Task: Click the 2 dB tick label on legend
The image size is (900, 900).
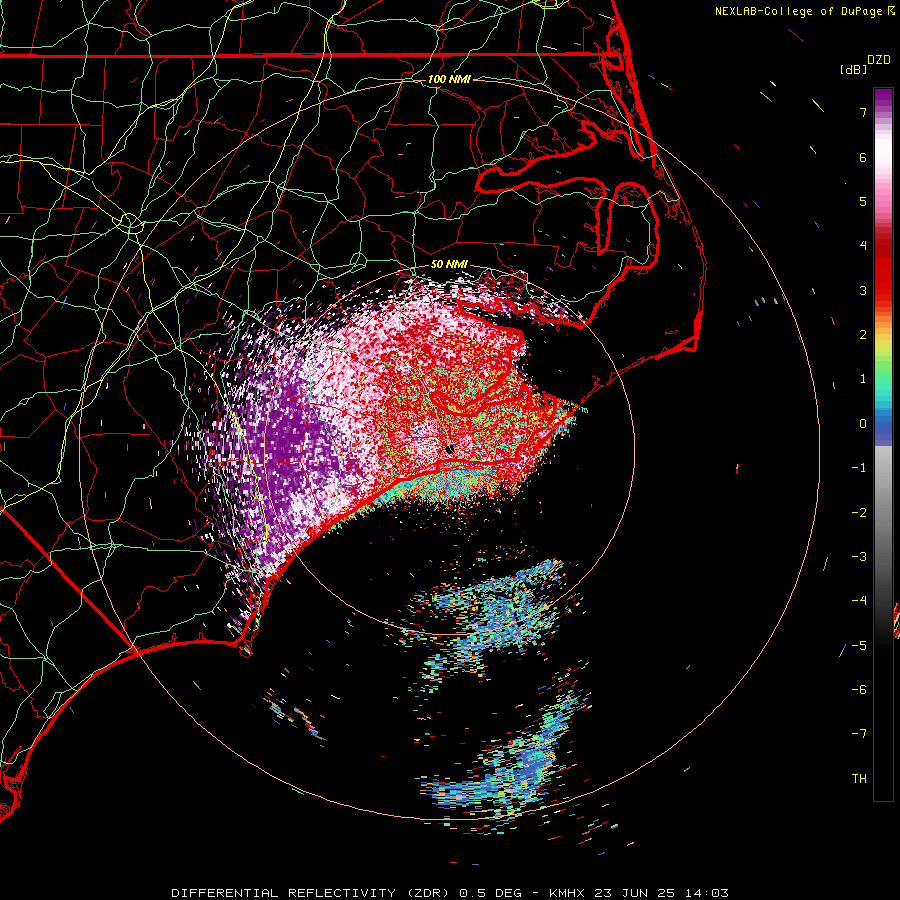Action: pos(863,335)
